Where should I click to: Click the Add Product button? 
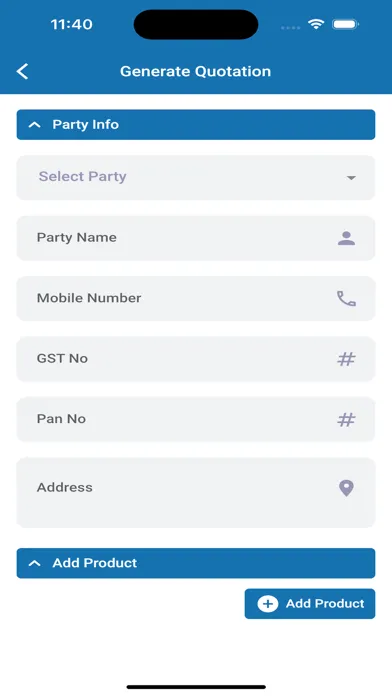tap(310, 604)
